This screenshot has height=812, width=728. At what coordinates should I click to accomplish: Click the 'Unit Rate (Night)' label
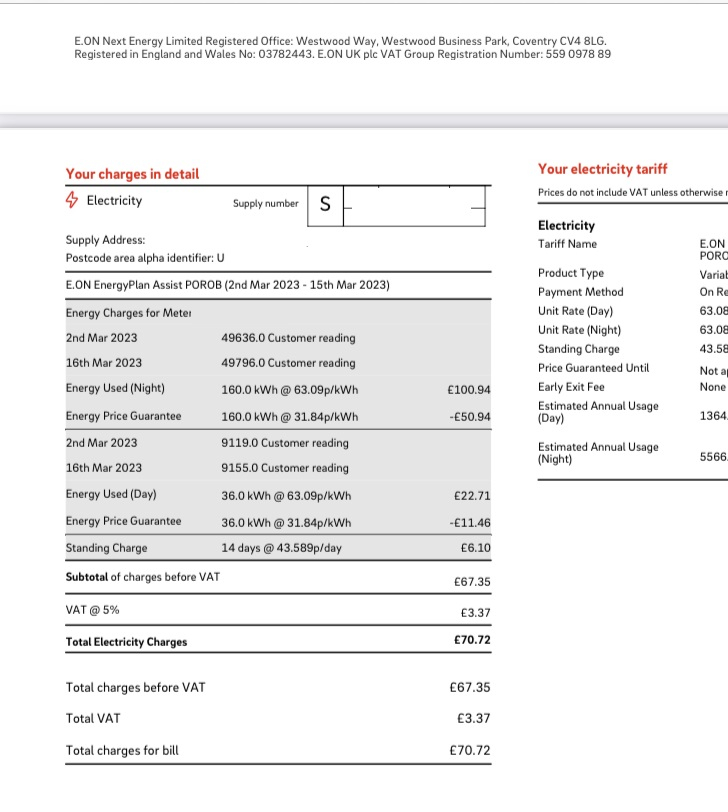(x=579, y=330)
